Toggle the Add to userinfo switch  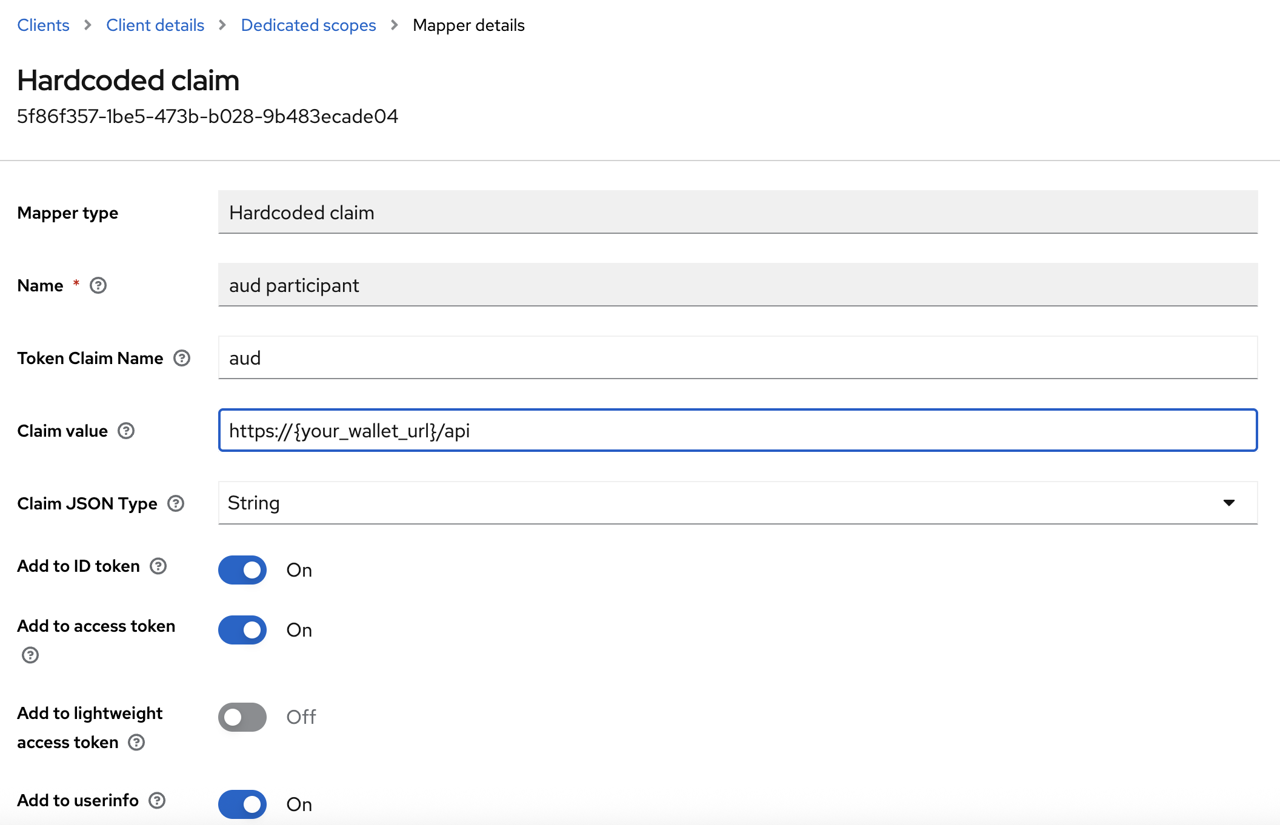tap(242, 804)
